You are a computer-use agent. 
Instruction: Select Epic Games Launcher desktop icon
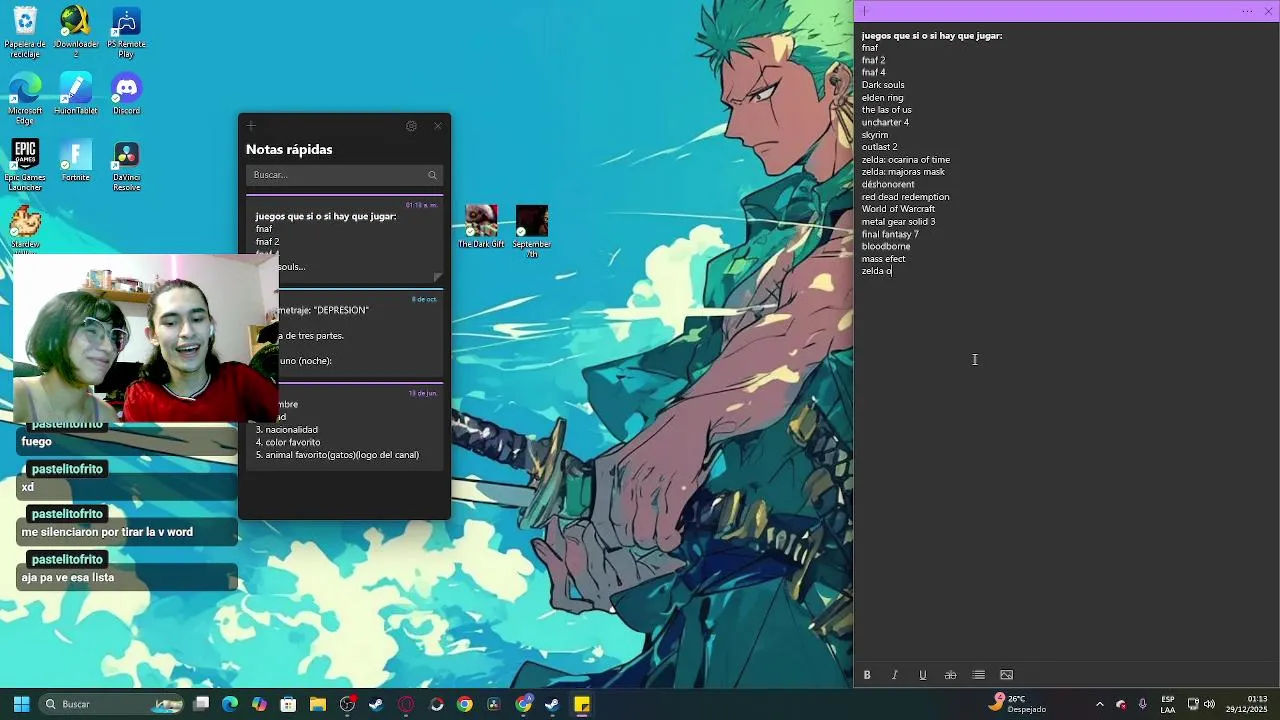25,165
